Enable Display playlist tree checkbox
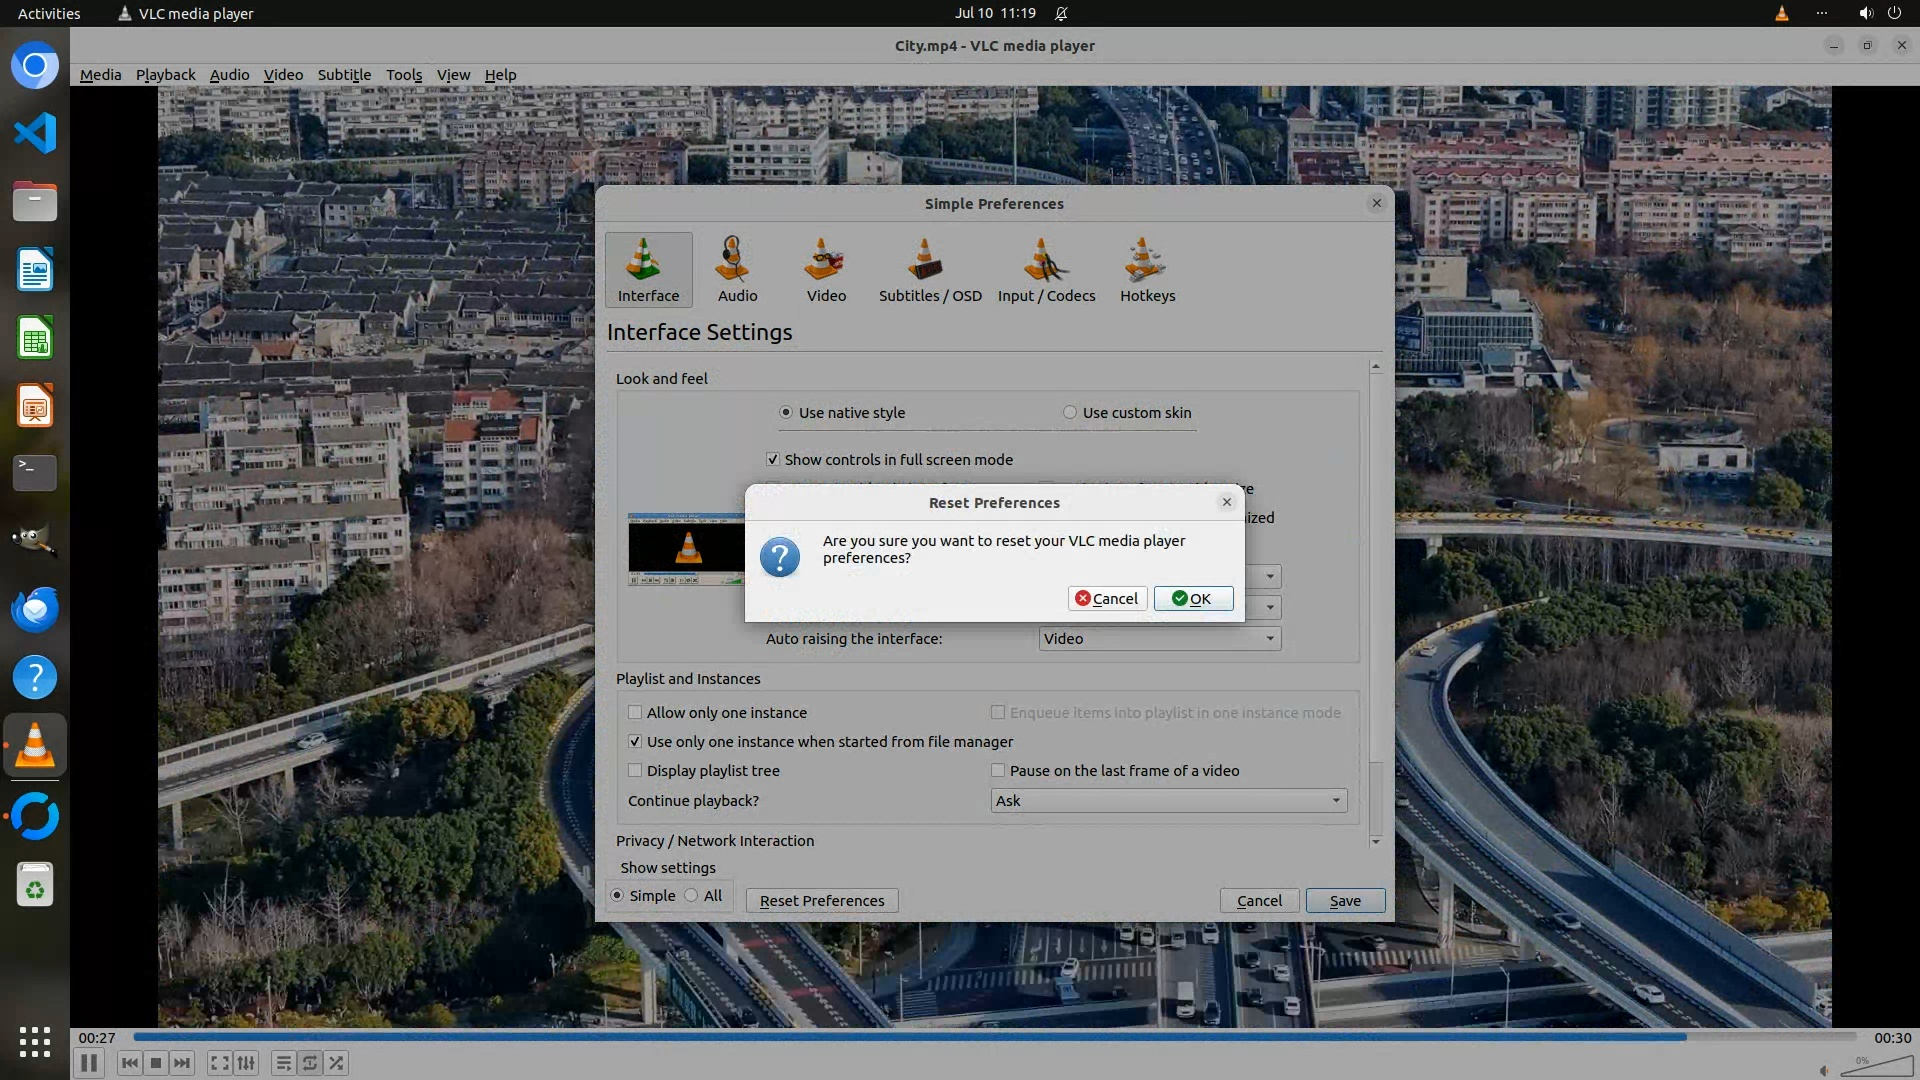Viewport: 1920px width, 1080px height. 635,771
